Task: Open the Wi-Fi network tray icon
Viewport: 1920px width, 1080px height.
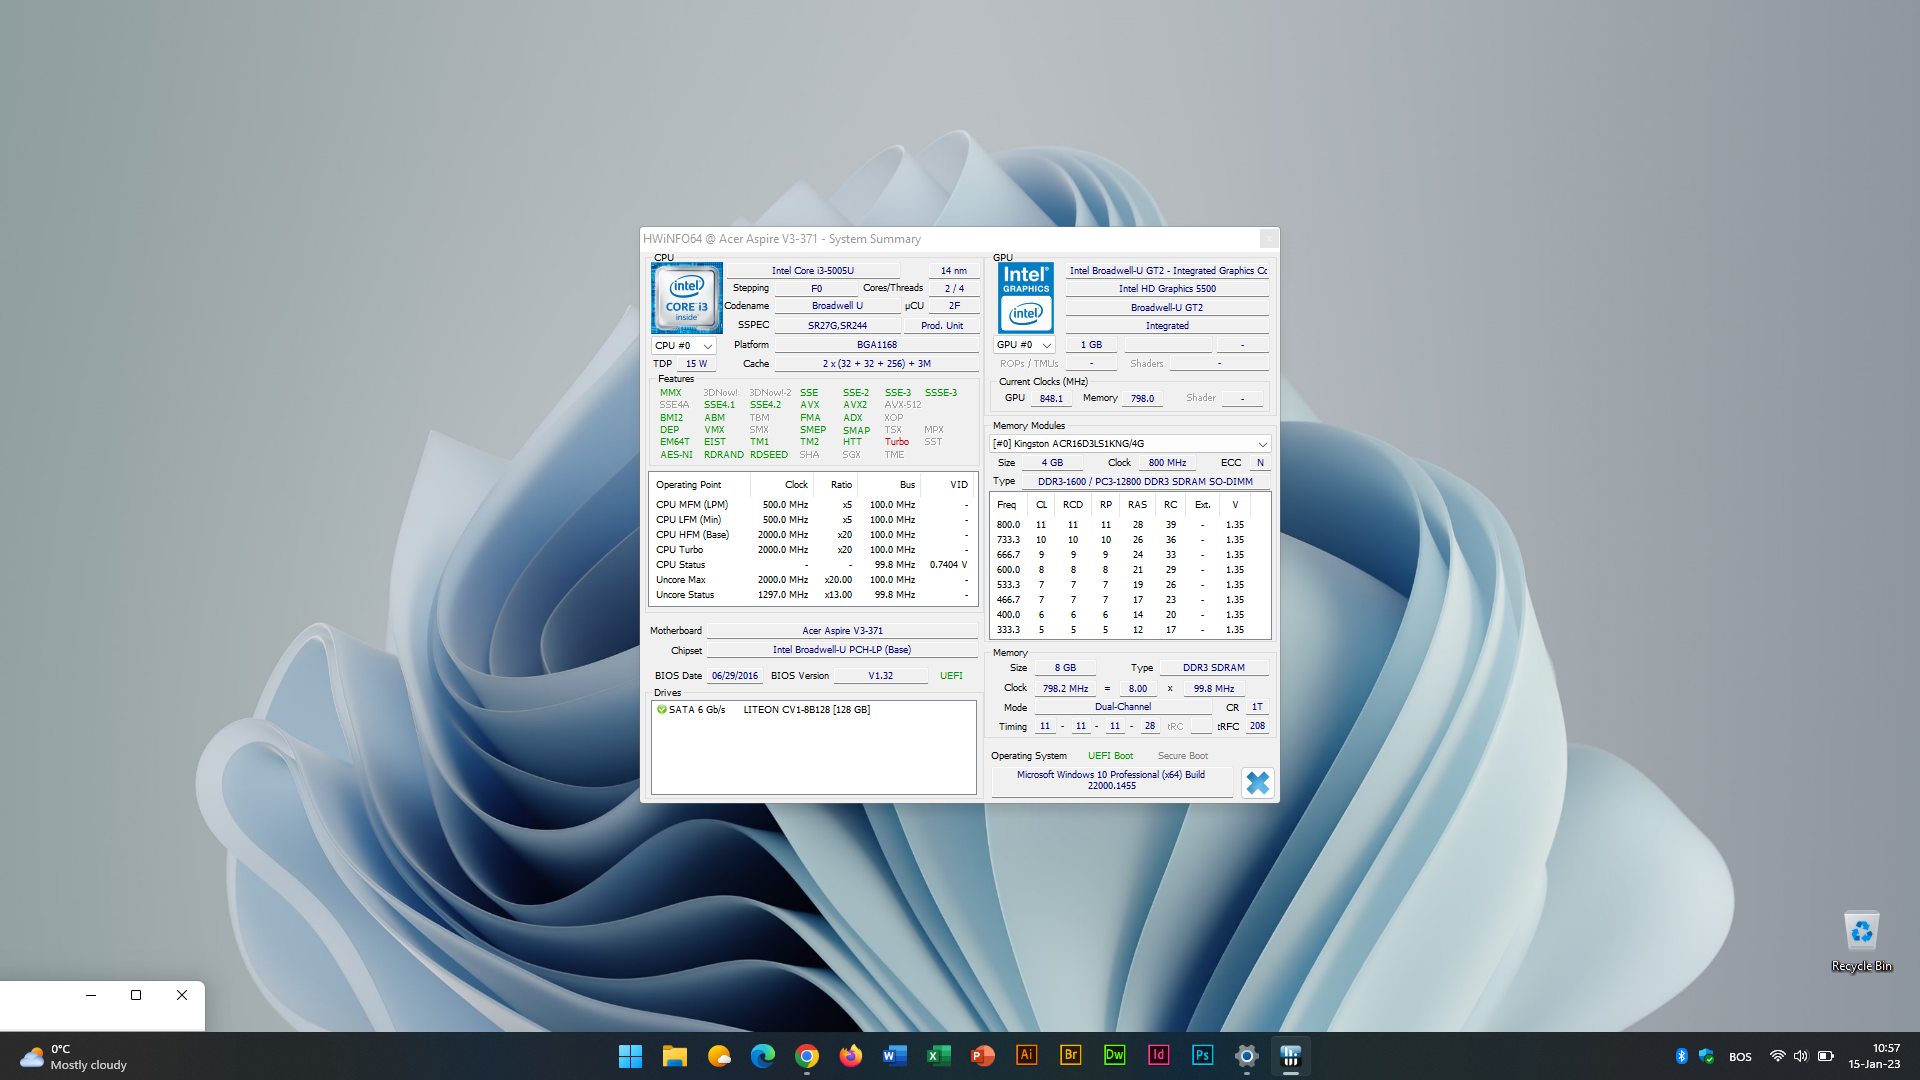Action: coord(1777,1056)
